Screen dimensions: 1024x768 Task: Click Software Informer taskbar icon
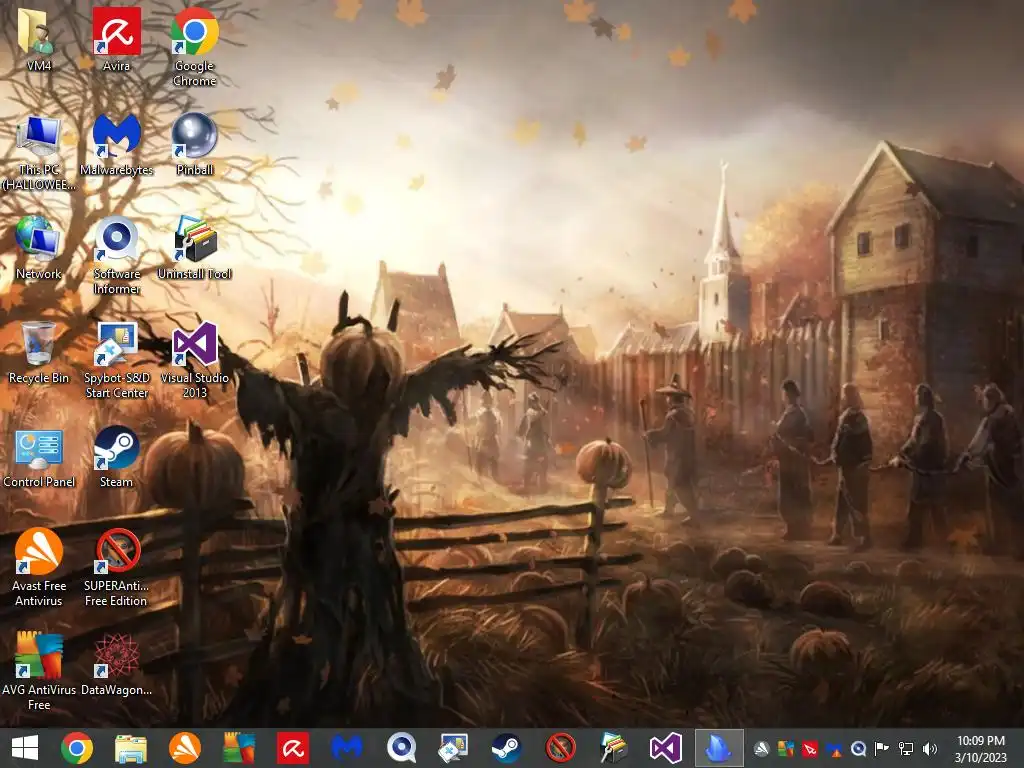400,748
